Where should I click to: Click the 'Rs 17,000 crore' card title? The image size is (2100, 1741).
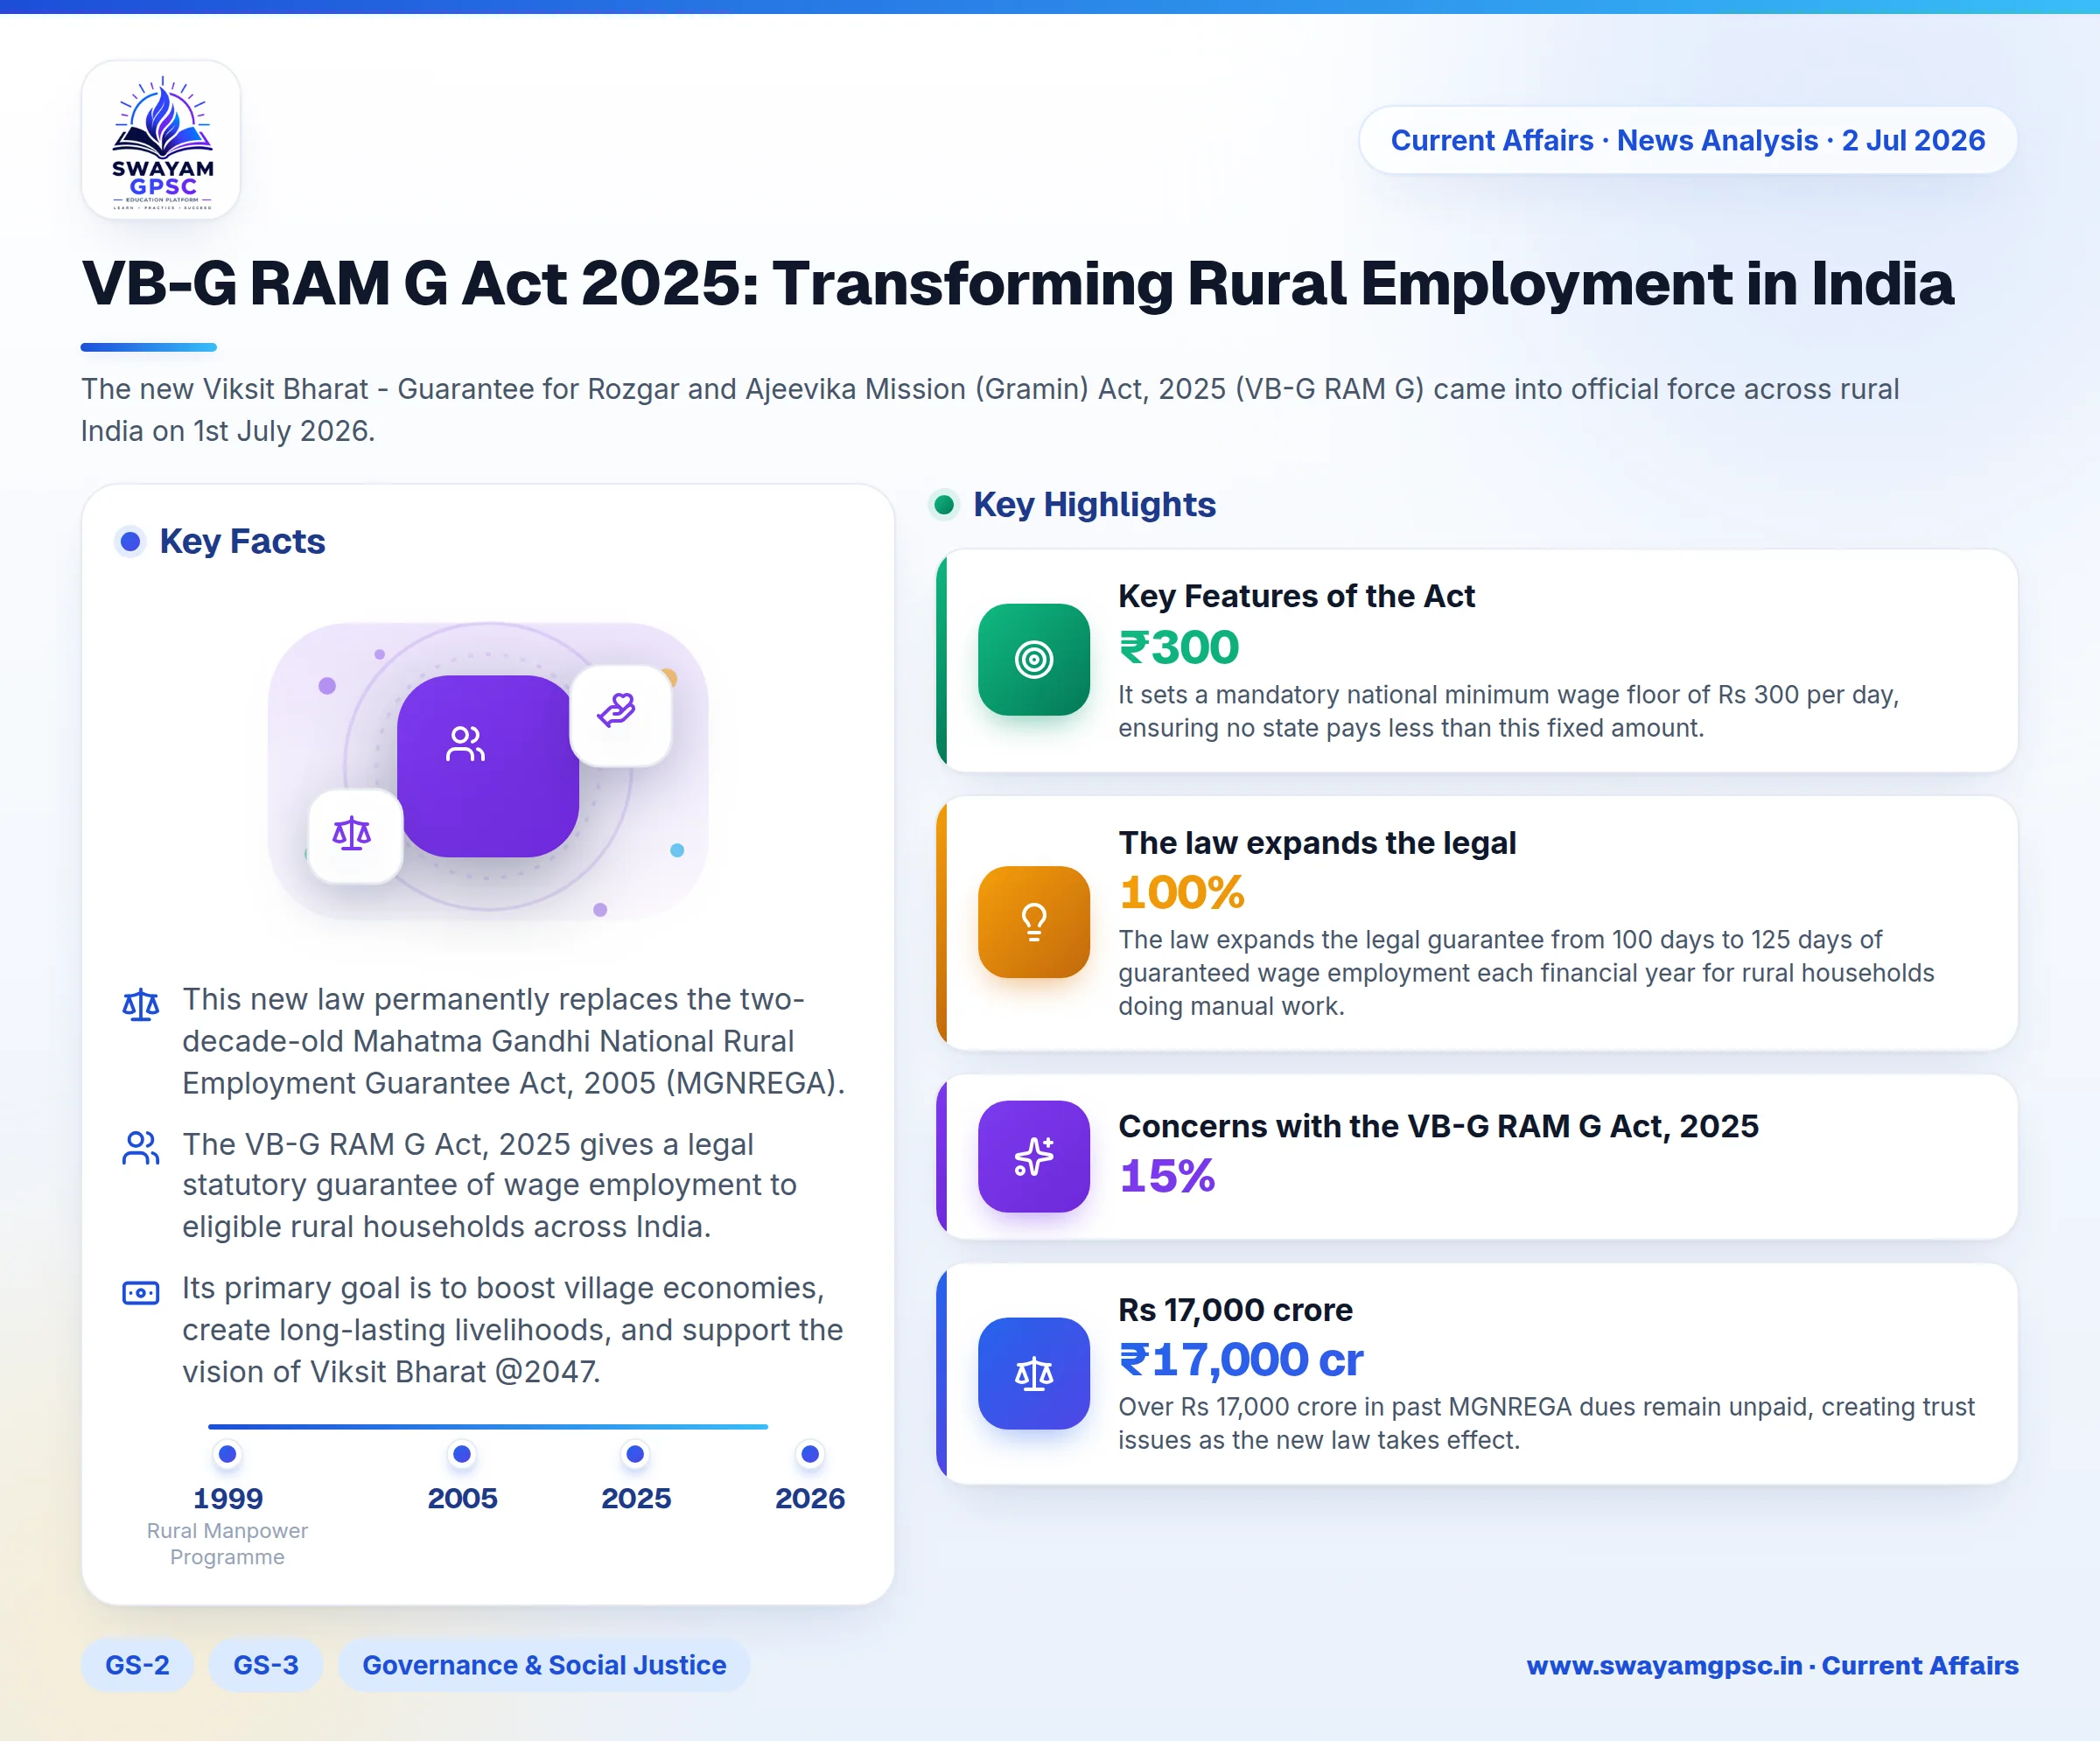(1235, 1310)
